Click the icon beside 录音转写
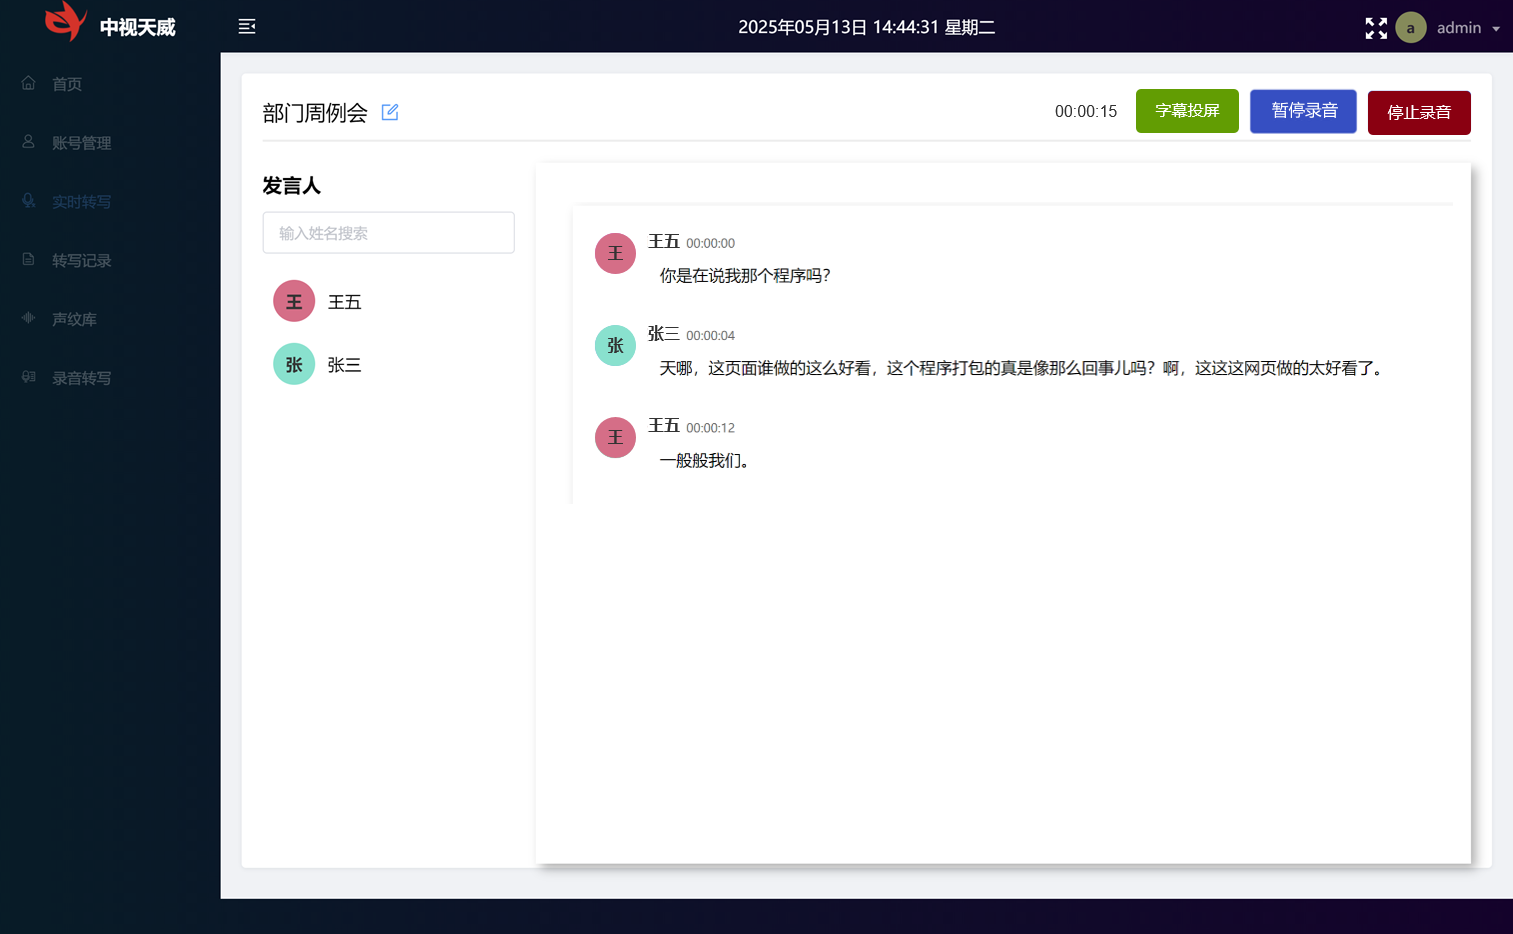 [x=28, y=377]
